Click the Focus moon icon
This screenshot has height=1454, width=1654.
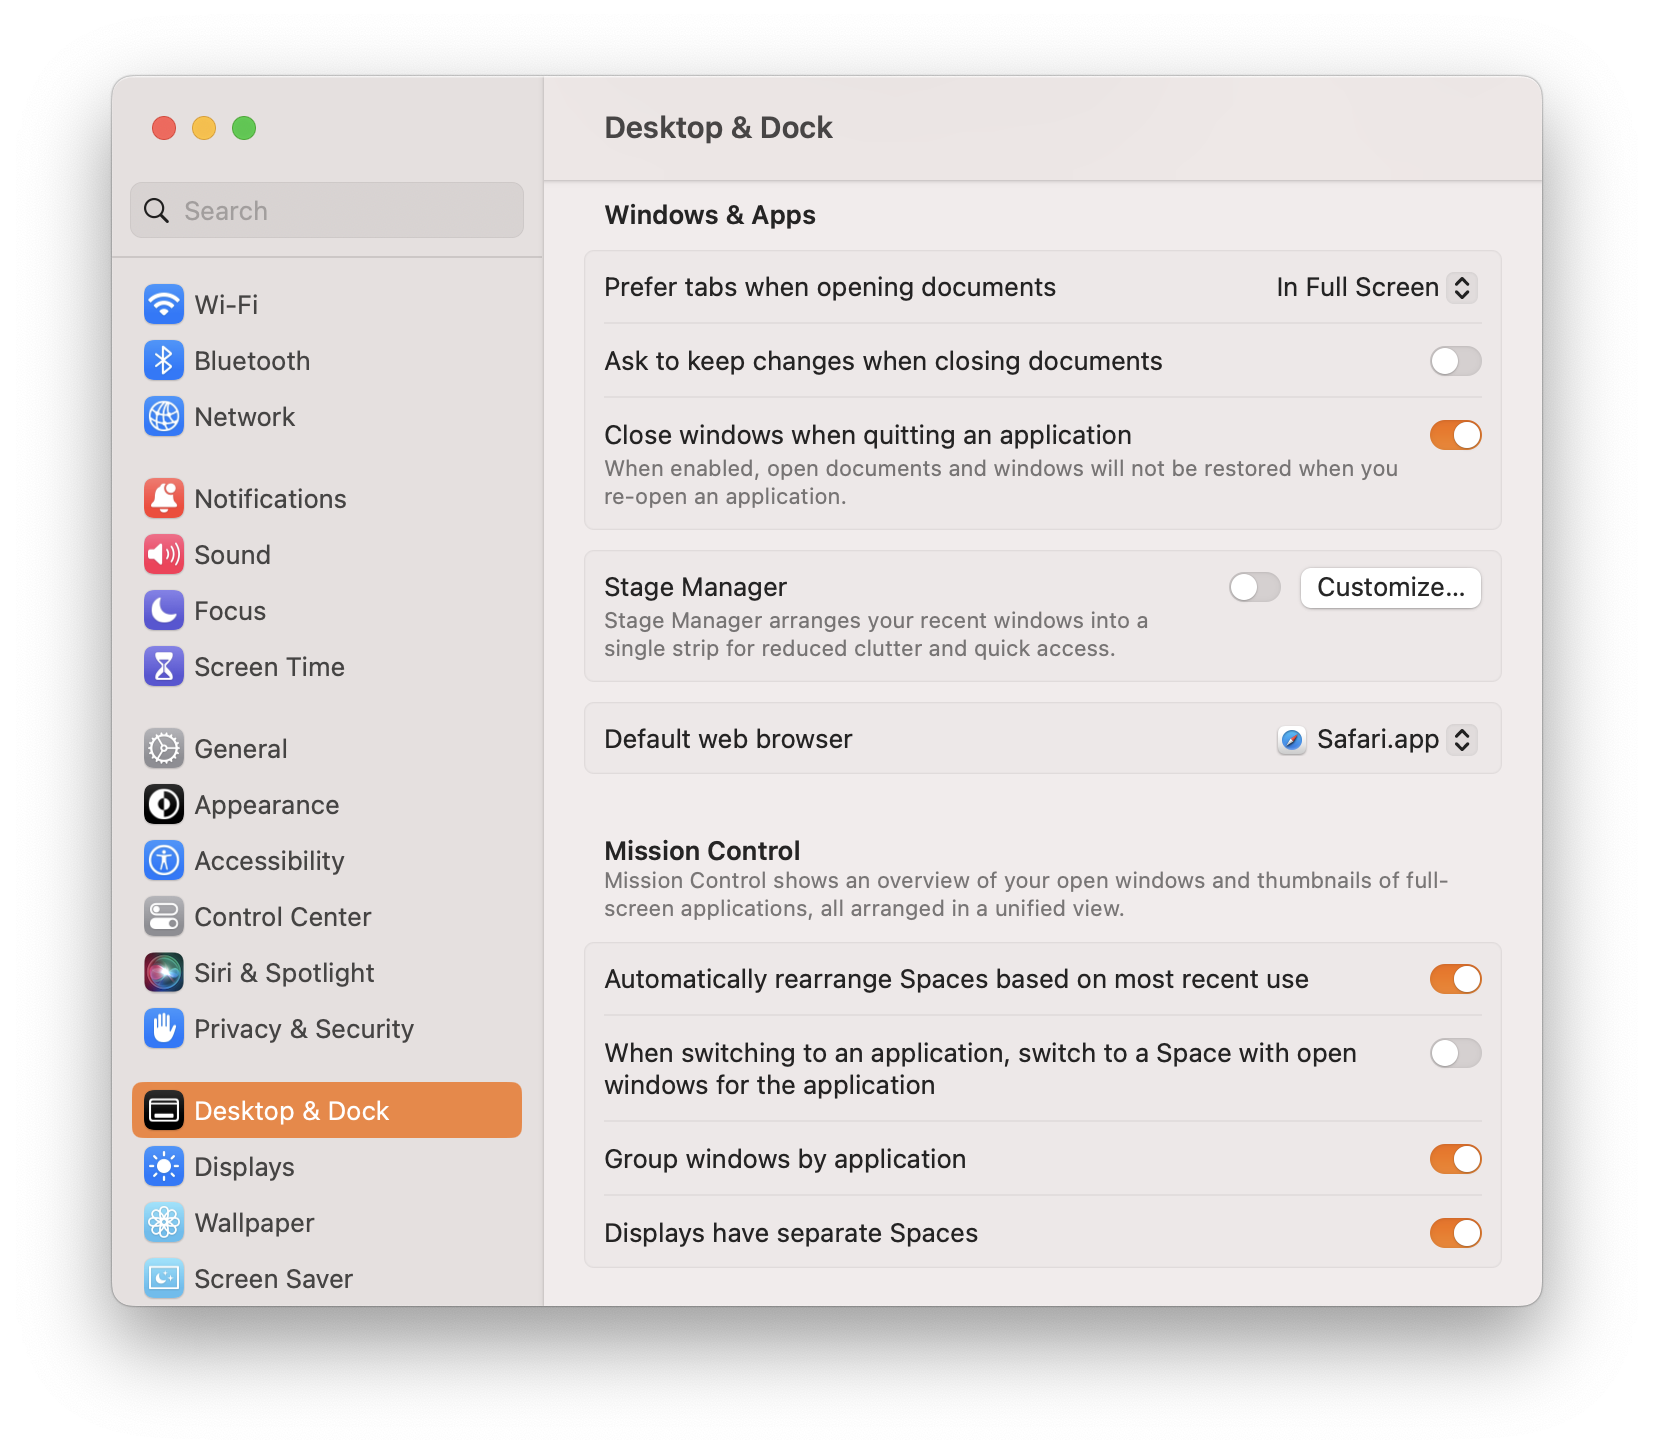tap(163, 611)
